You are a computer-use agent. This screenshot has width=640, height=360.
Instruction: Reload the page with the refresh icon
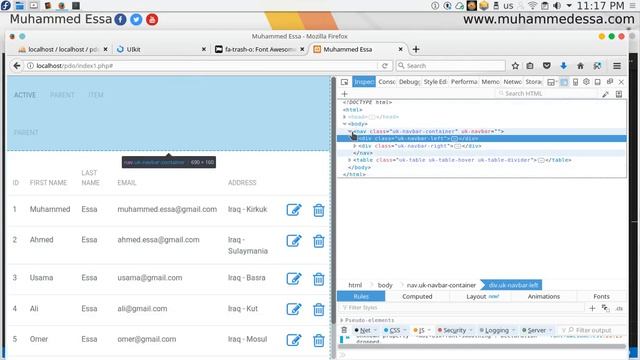(384, 66)
